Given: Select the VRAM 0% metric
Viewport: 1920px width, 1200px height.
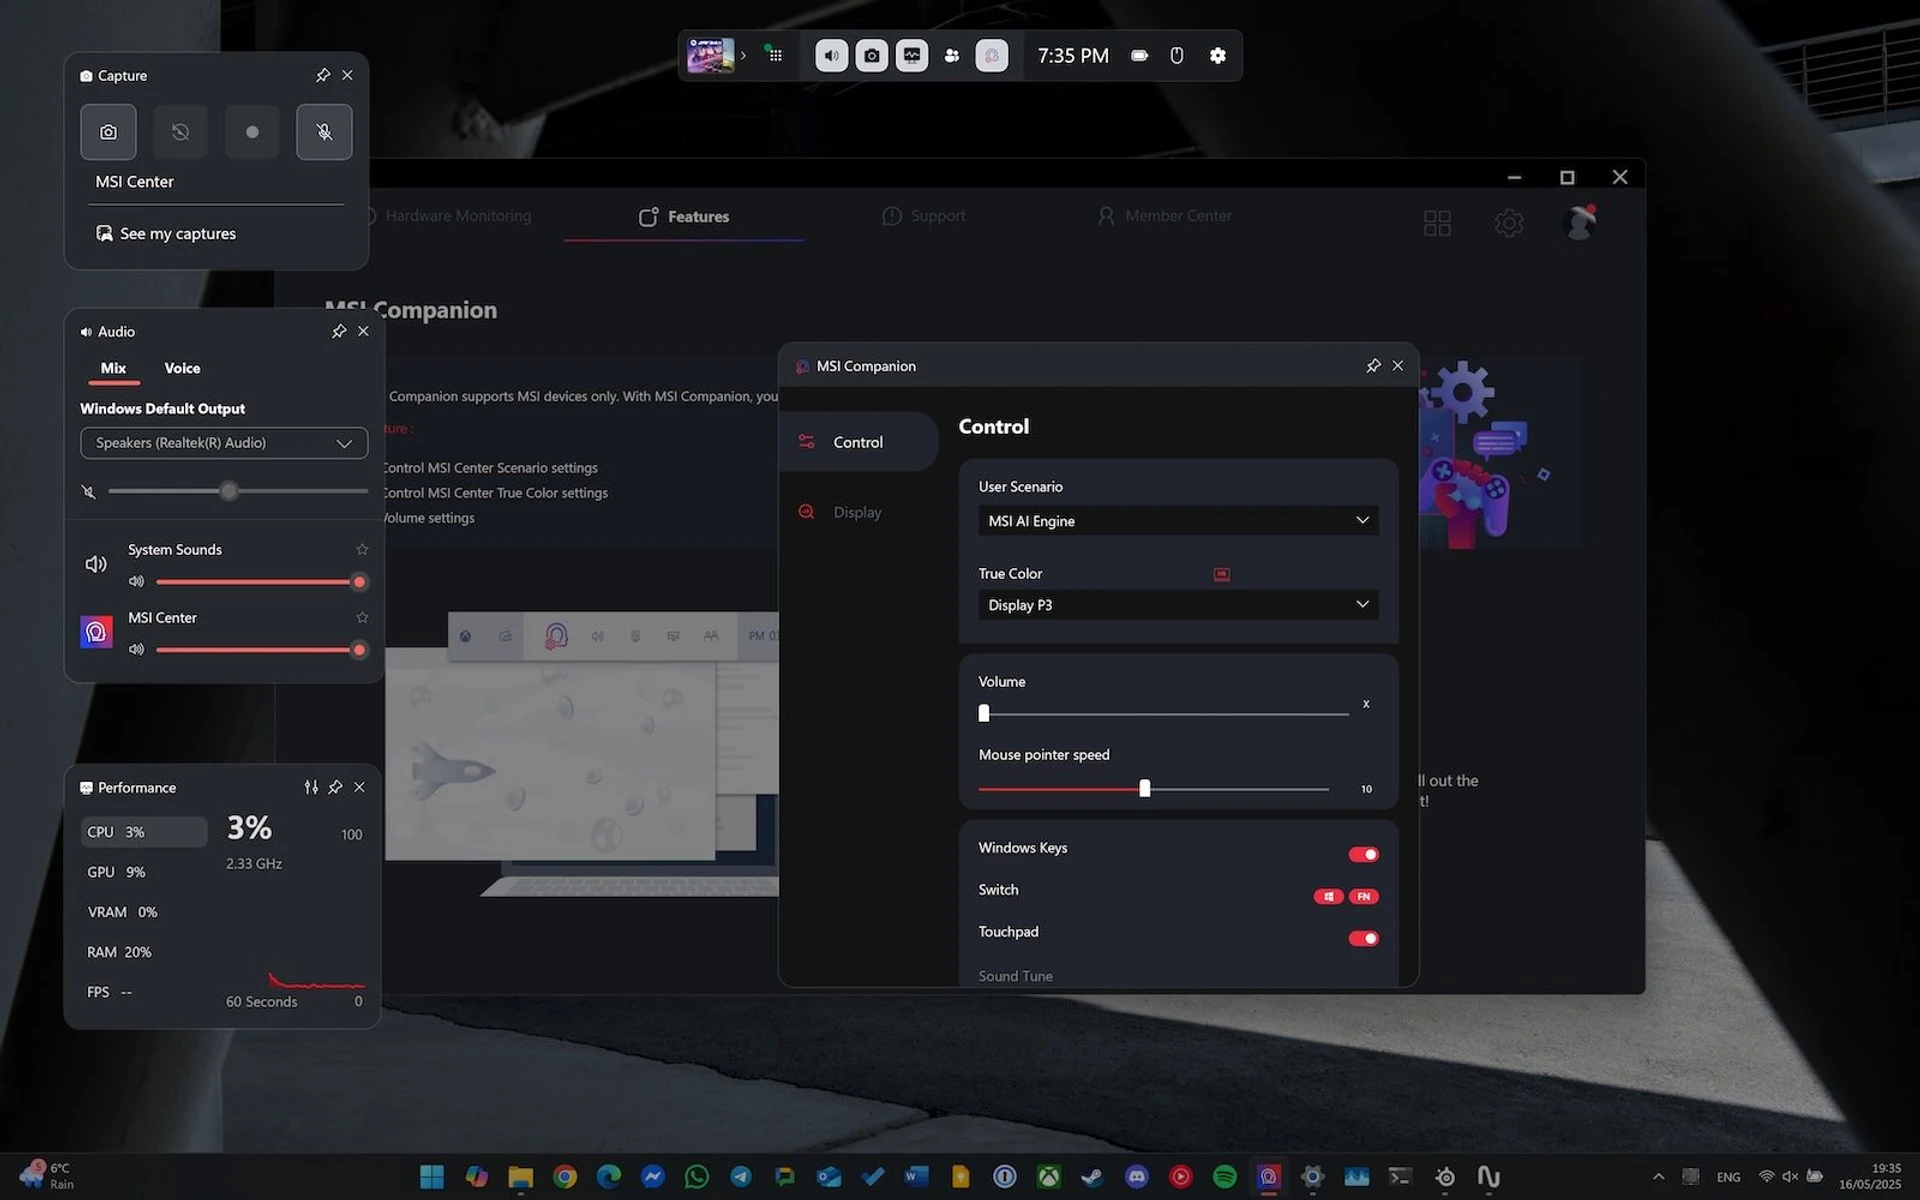Looking at the screenshot, I should [144, 912].
